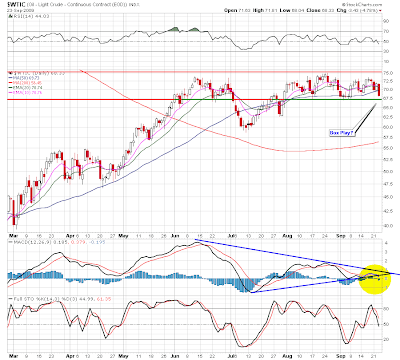This screenshot has width=400, height=360.
Task: Click the 45.0 price axis value
Action: tap(387, 197)
